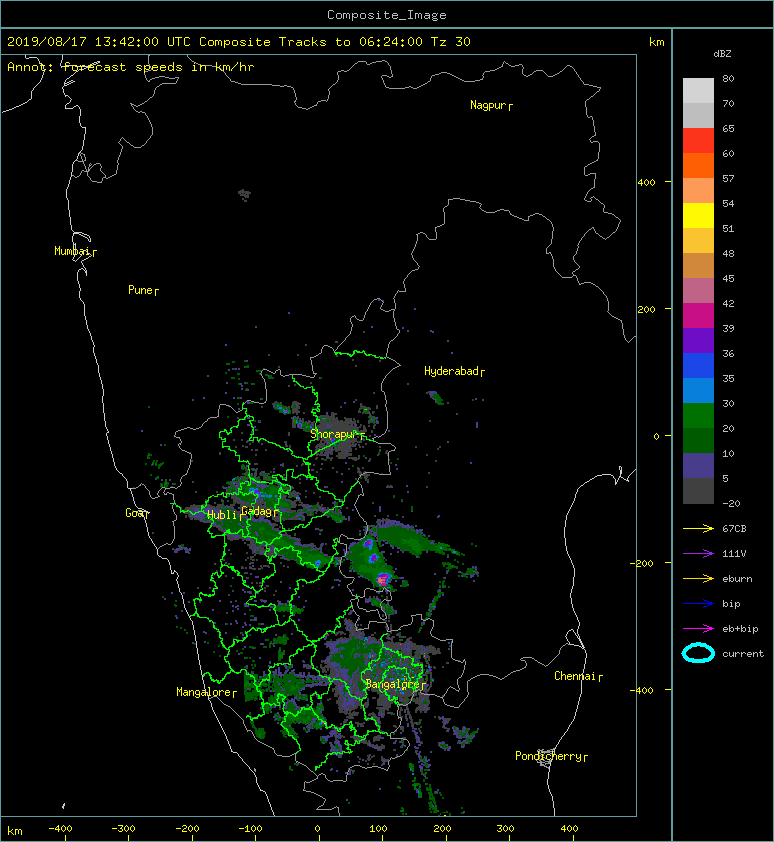
Task: Click the -400 tick on the horizontal axis
Action: pos(61,829)
